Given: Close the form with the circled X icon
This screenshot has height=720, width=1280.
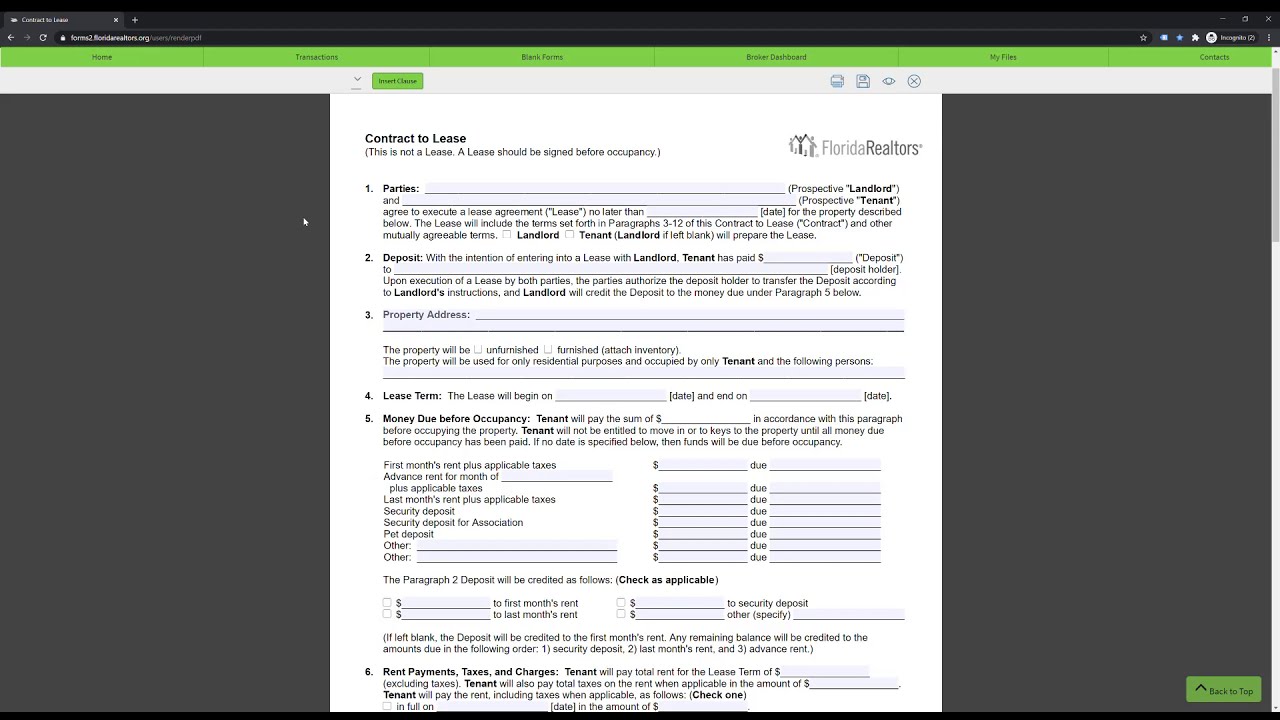Looking at the screenshot, I should 914,81.
